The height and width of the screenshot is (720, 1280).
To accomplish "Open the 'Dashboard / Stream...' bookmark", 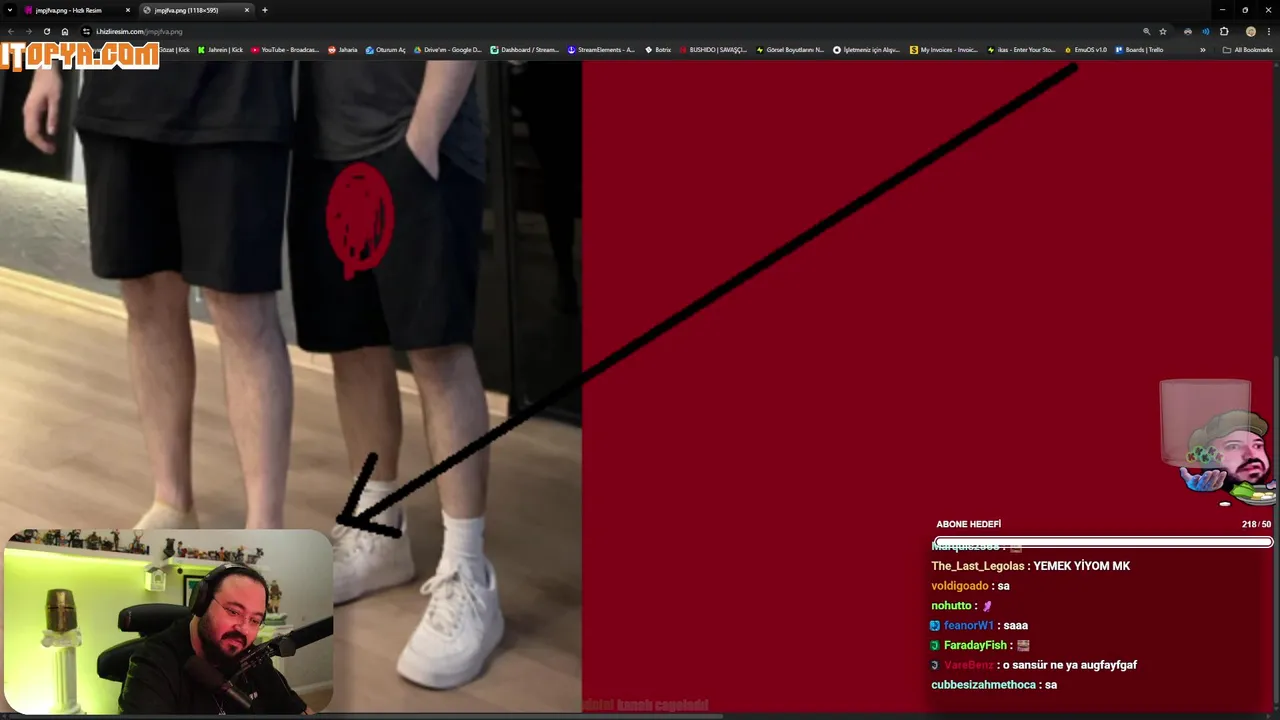I will [524, 49].
